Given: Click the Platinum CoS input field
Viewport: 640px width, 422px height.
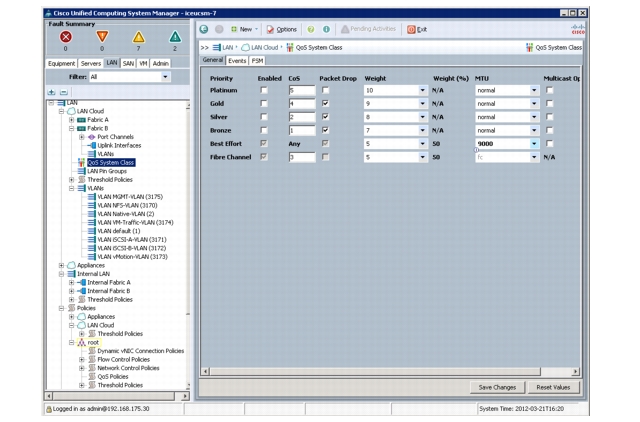Looking at the screenshot, I should tap(302, 90).
